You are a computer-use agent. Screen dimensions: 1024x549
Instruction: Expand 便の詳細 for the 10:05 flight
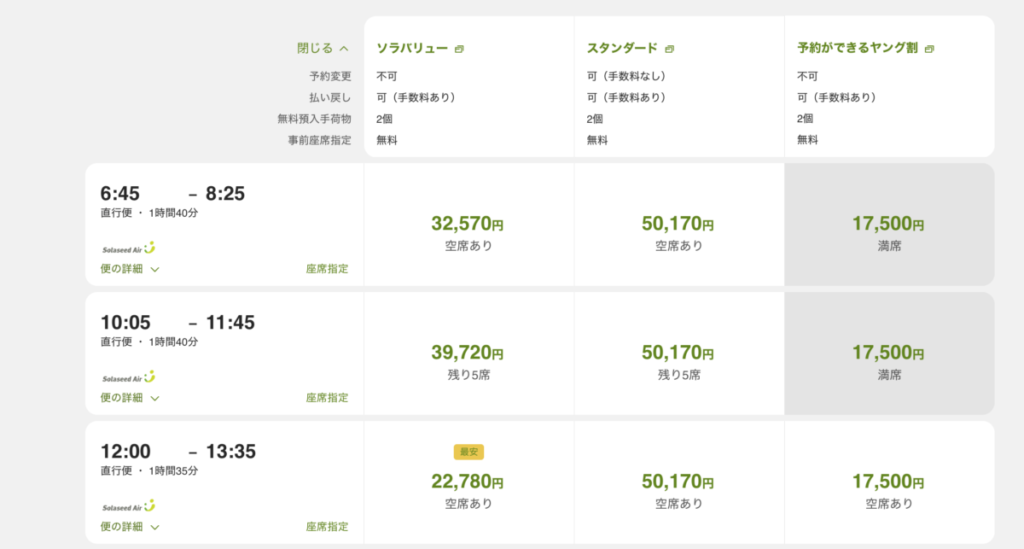(x=130, y=398)
